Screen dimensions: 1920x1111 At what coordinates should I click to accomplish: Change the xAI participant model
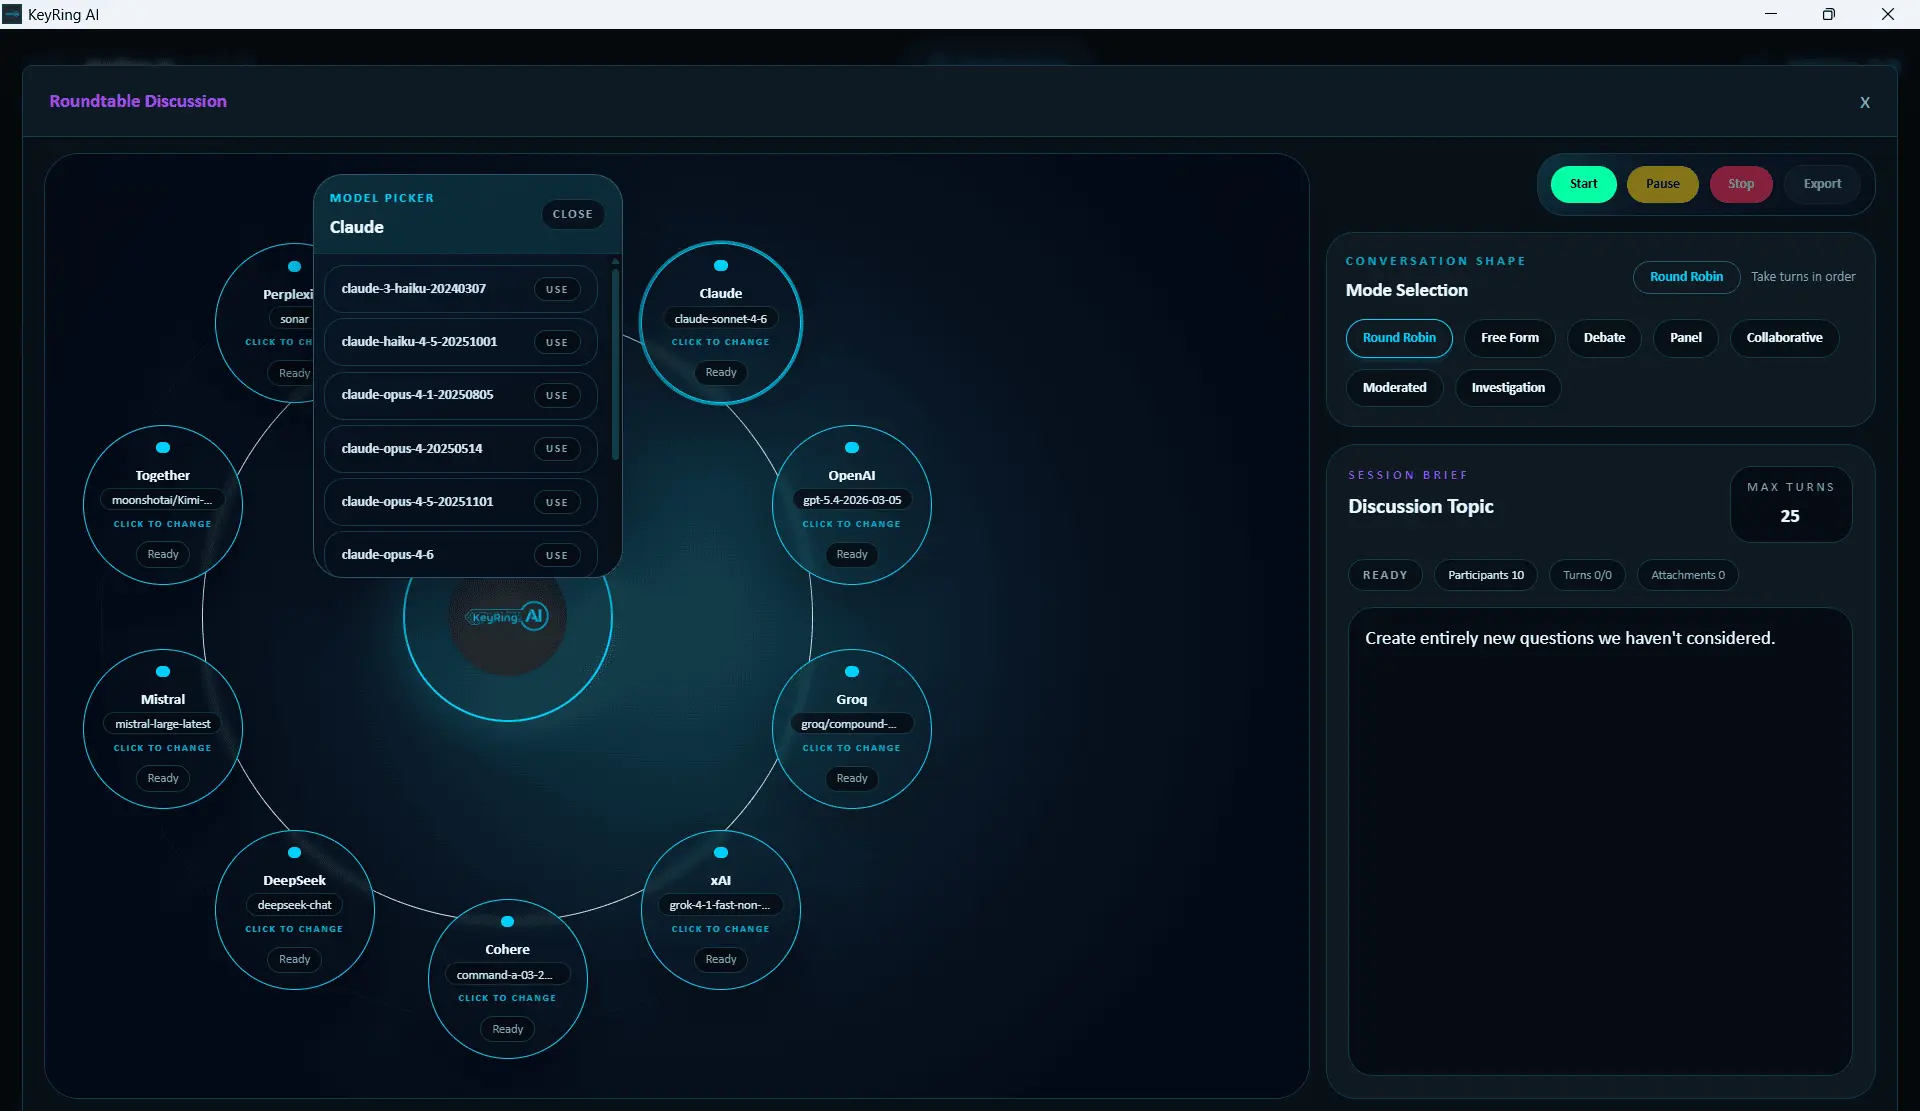click(720, 929)
